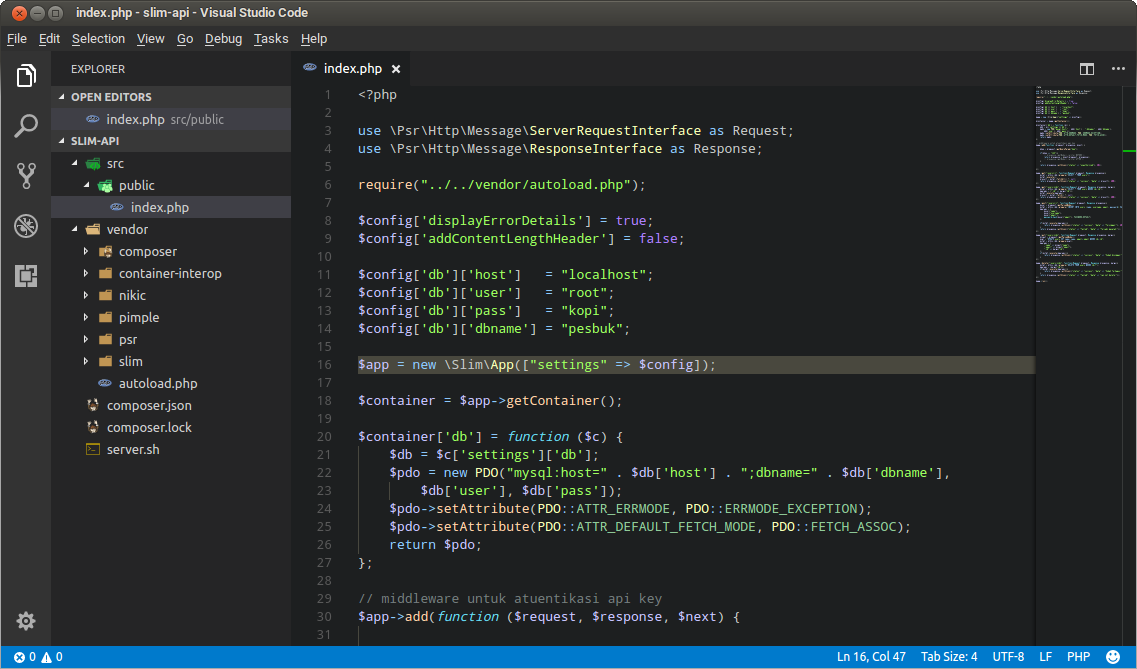Open the Manage settings gear

[x=25, y=621]
